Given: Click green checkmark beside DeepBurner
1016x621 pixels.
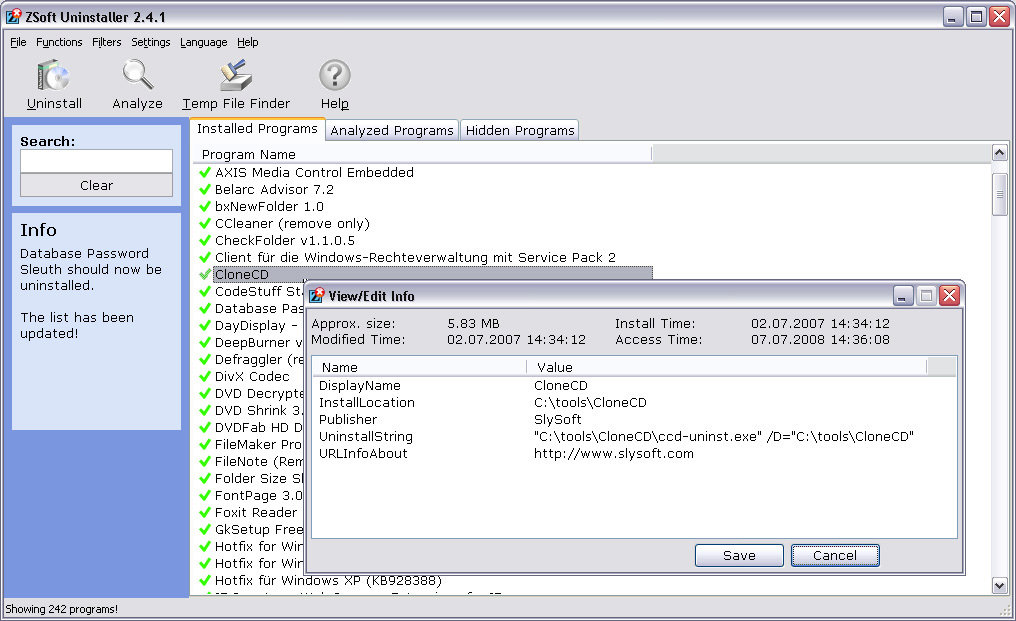Looking at the screenshot, I should 205,342.
